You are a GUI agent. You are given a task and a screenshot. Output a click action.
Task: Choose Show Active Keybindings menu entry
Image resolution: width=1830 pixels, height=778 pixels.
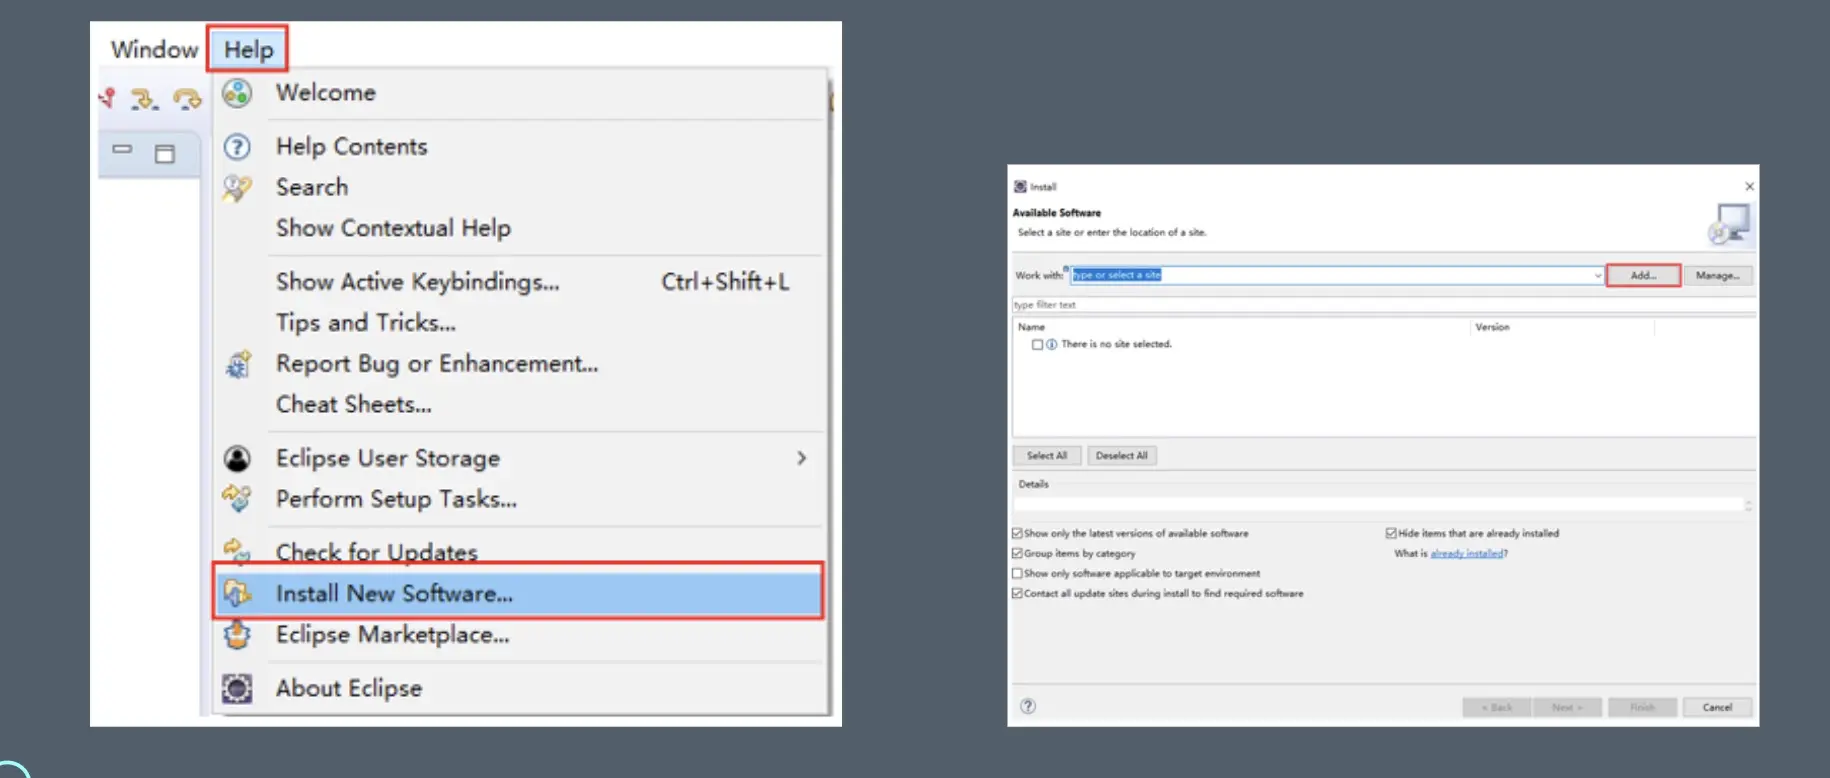(418, 282)
